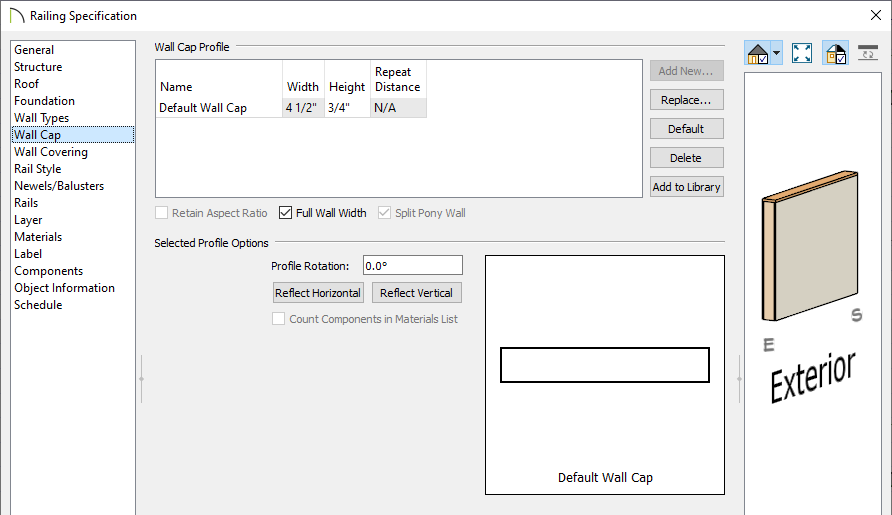The width and height of the screenshot is (892, 515).
Task: Click the Reflect Vertical button
Action: (416, 293)
